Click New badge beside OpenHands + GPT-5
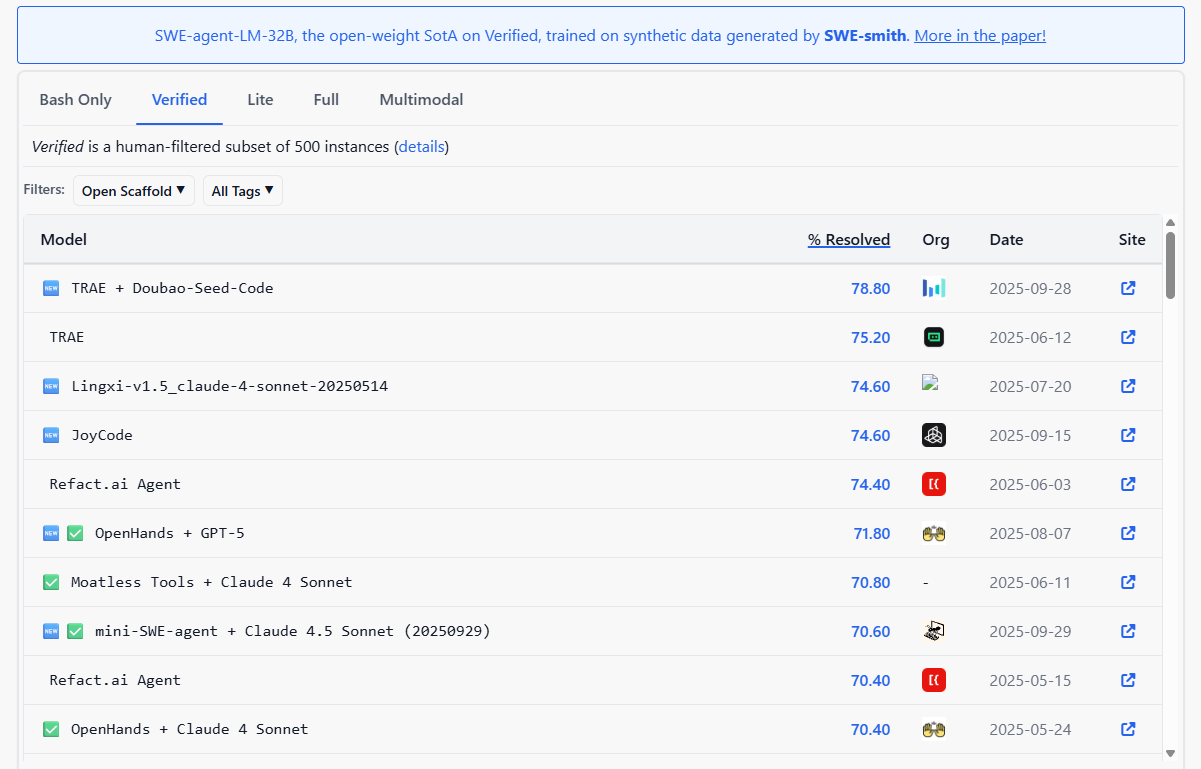 51,533
